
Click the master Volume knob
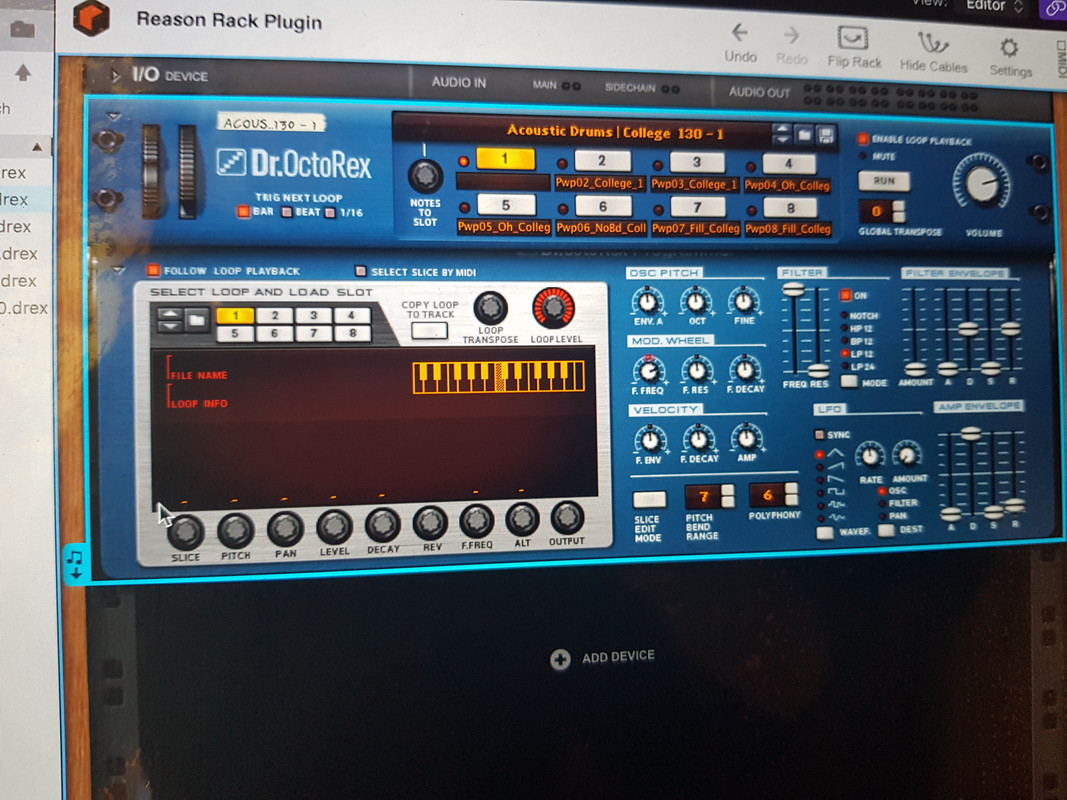982,182
